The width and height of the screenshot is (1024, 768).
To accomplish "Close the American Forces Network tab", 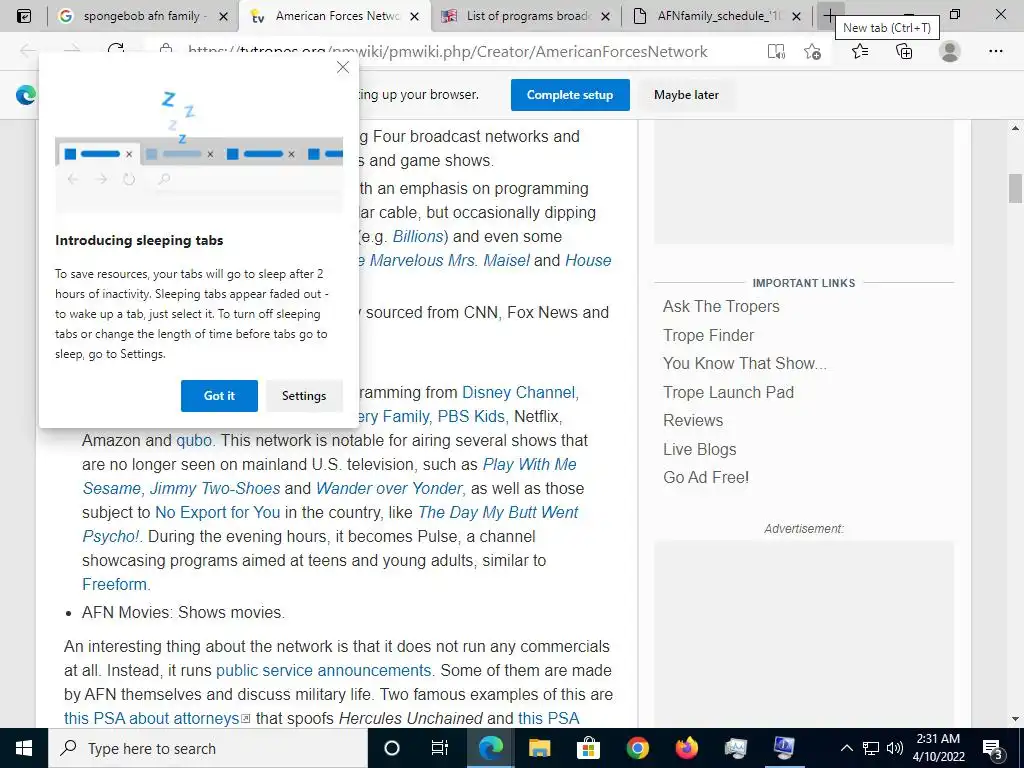I will 415,16.
